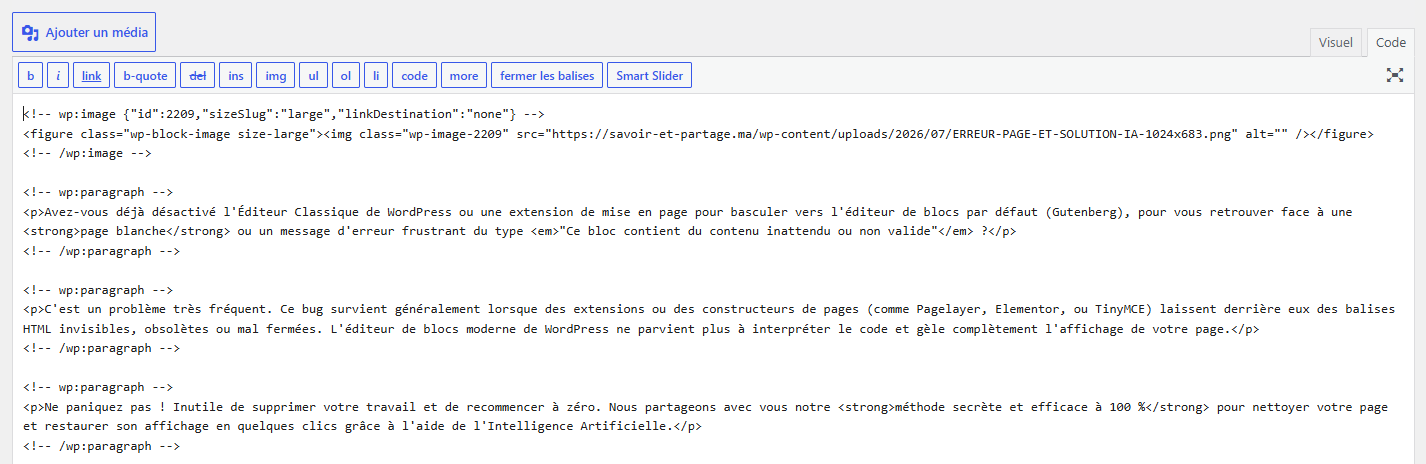Click line starting 'HTML invisibles, obsolètes'

[x=641, y=329]
